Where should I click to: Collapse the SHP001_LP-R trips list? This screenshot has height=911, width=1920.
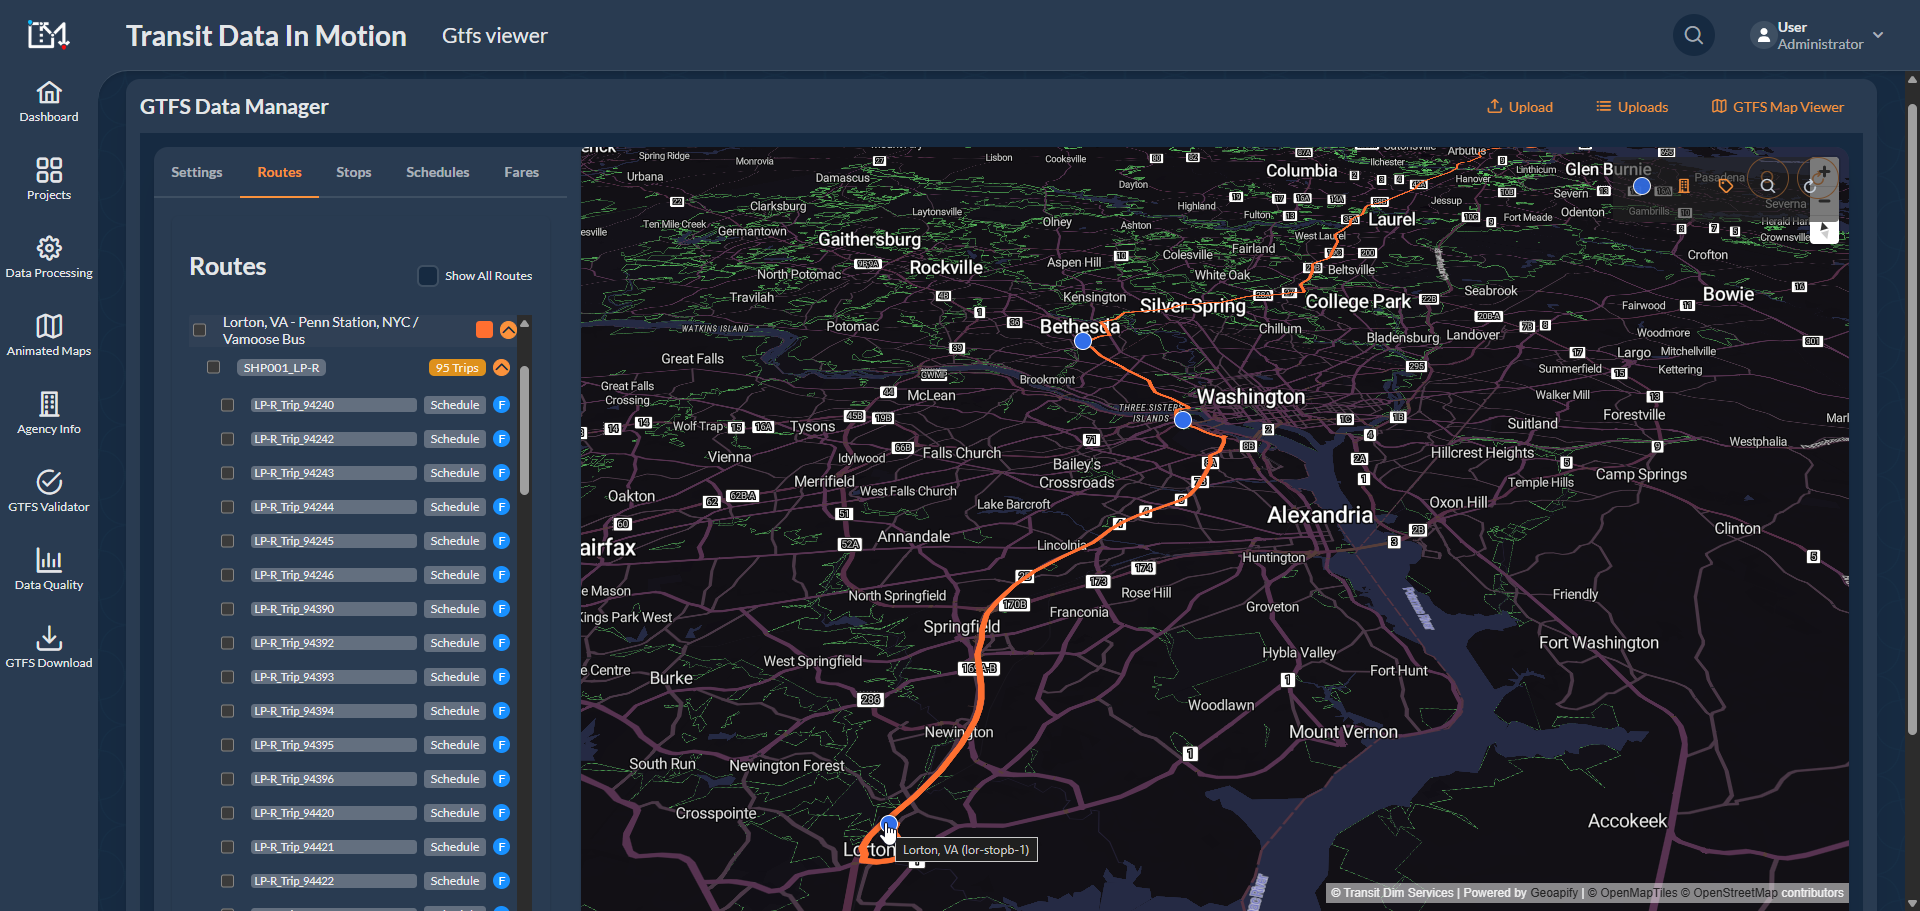point(502,368)
